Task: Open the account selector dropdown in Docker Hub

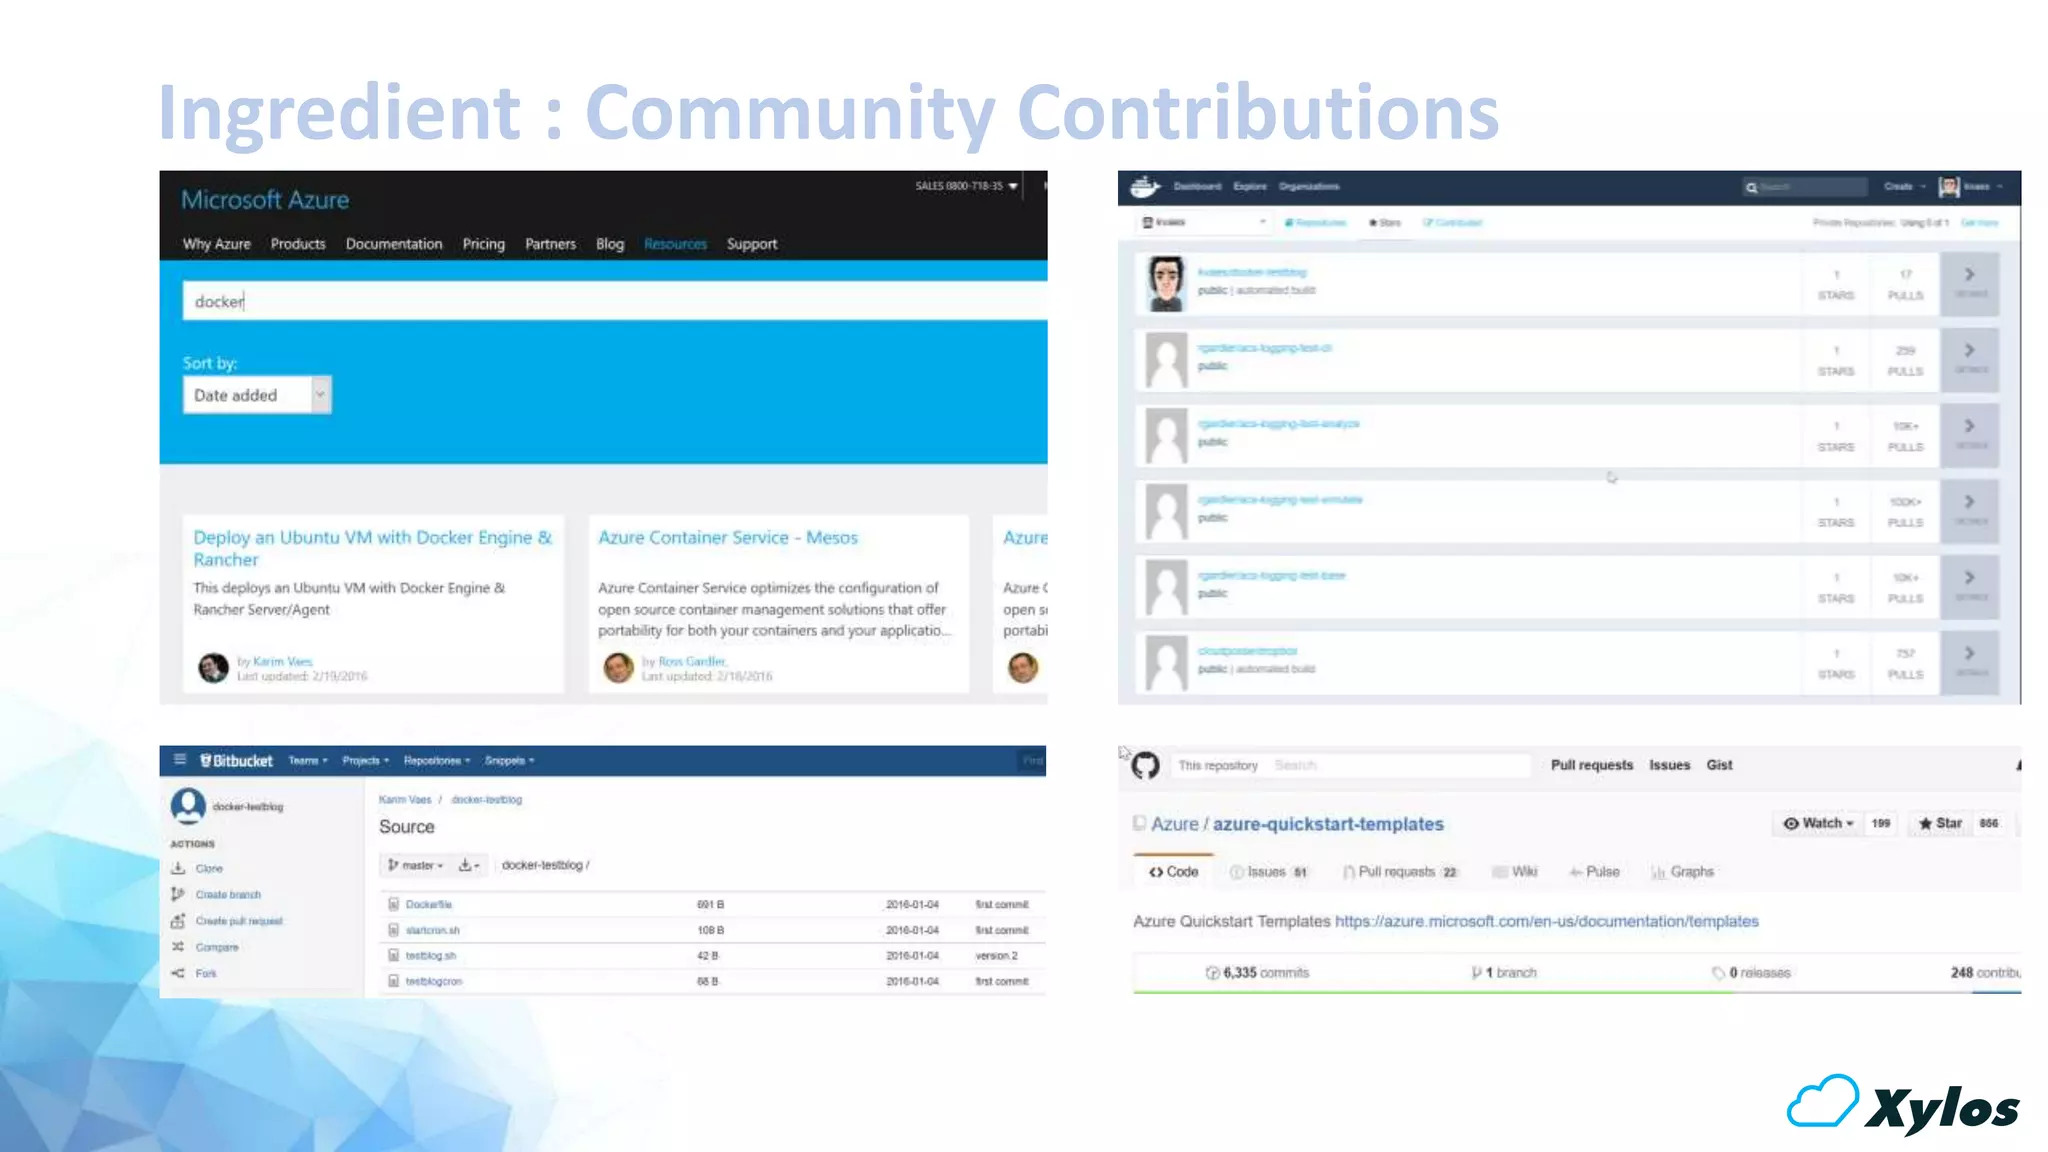Action: pyautogui.click(x=1204, y=222)
